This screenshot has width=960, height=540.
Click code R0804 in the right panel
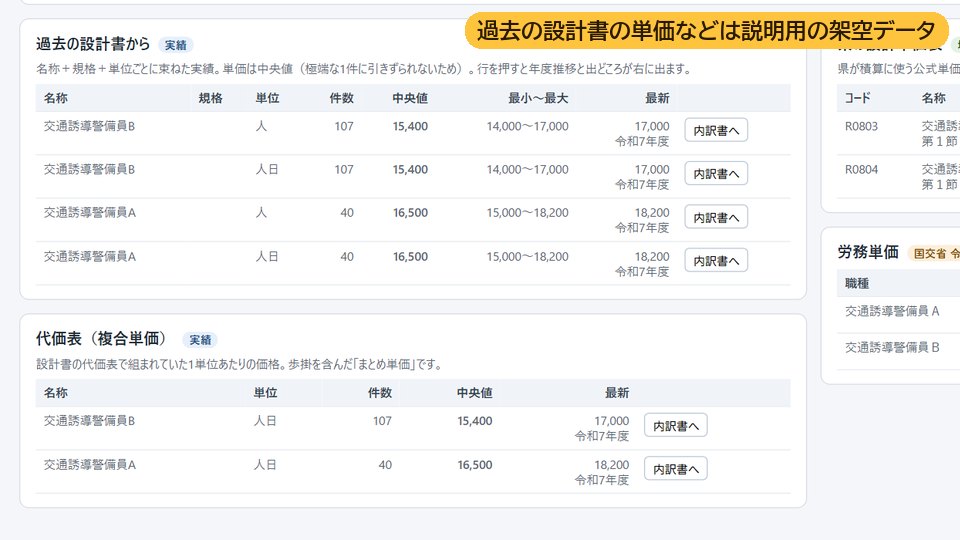point(861,170)
